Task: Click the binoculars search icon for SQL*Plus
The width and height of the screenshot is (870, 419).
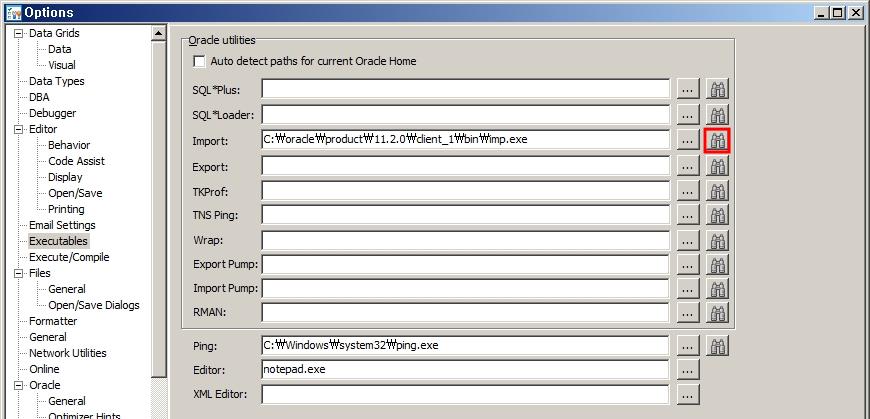Action: click(717, 89)
